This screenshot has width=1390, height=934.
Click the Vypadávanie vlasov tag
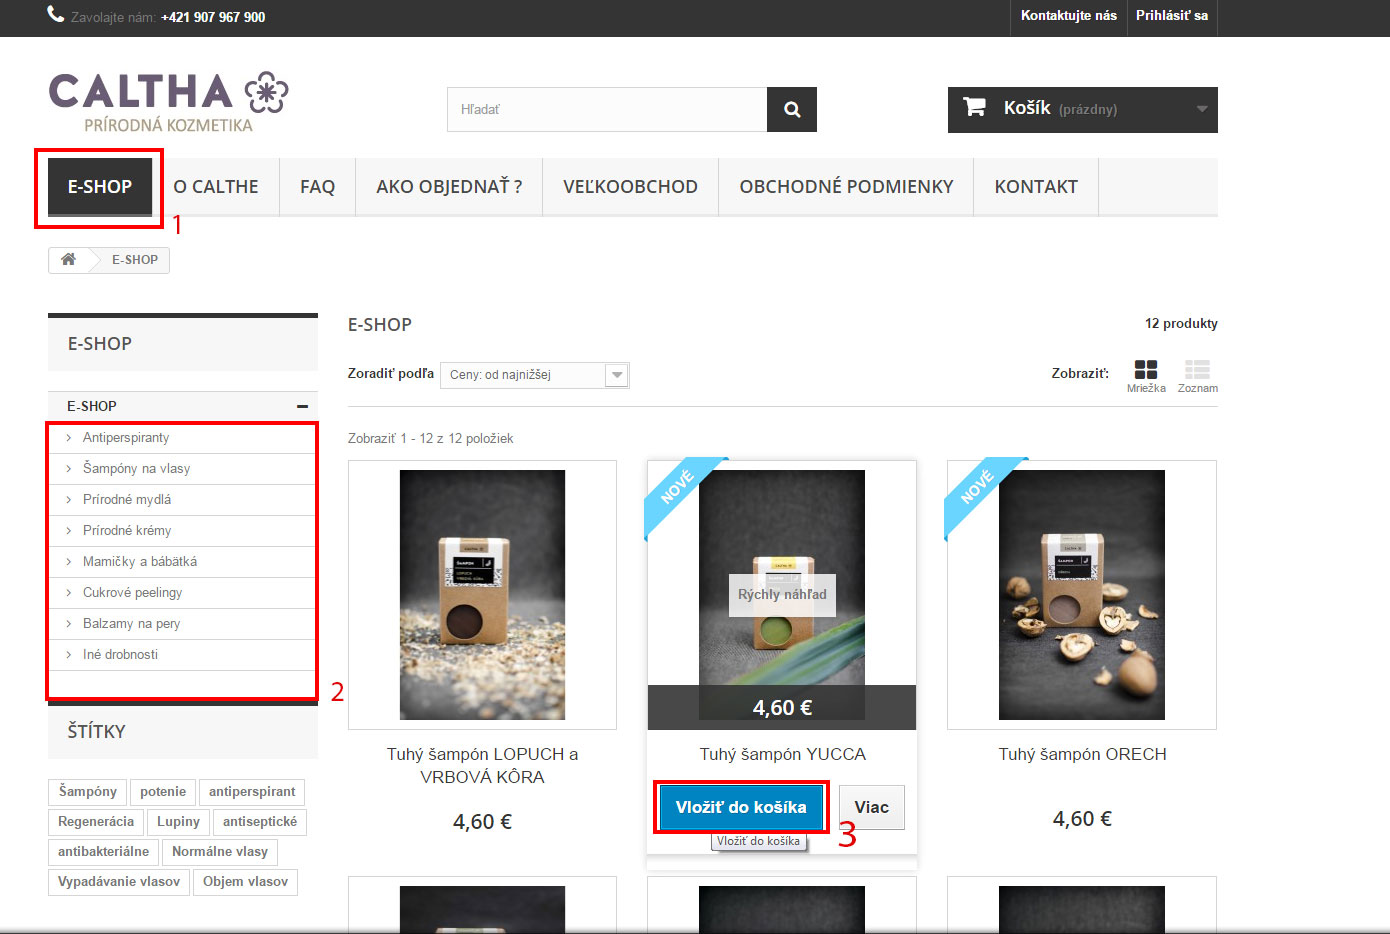[x=119, y=882]
